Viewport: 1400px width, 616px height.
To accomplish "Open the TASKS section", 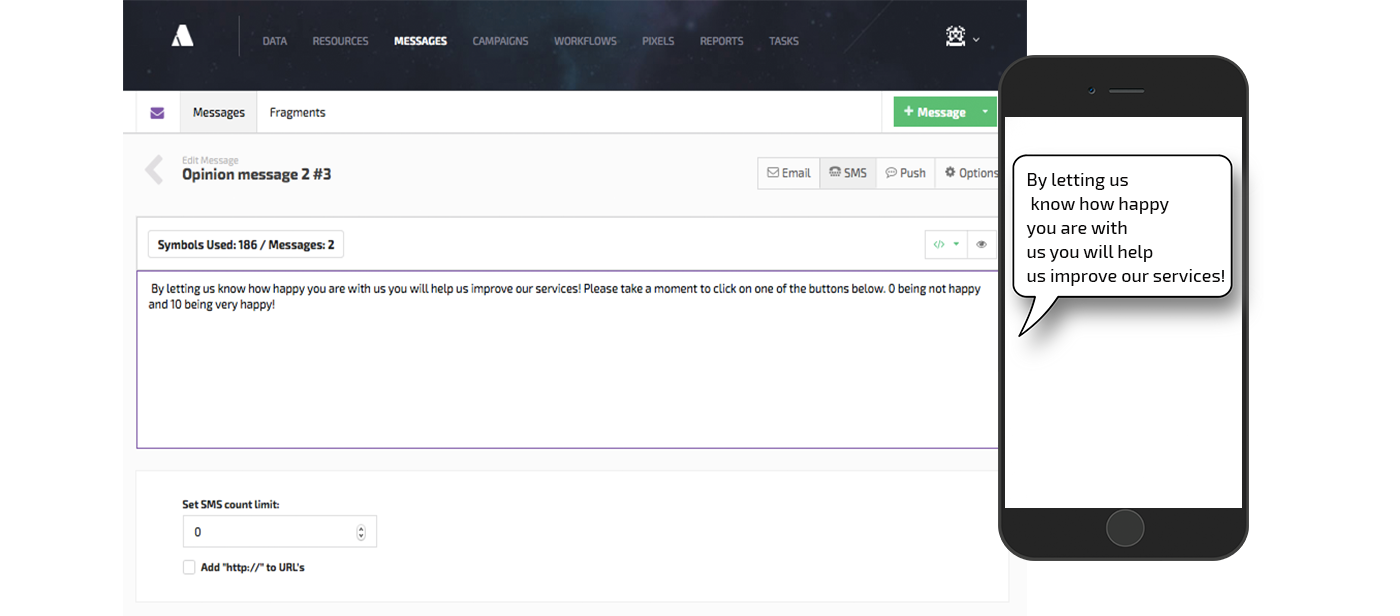I will (x=784, y=41).
